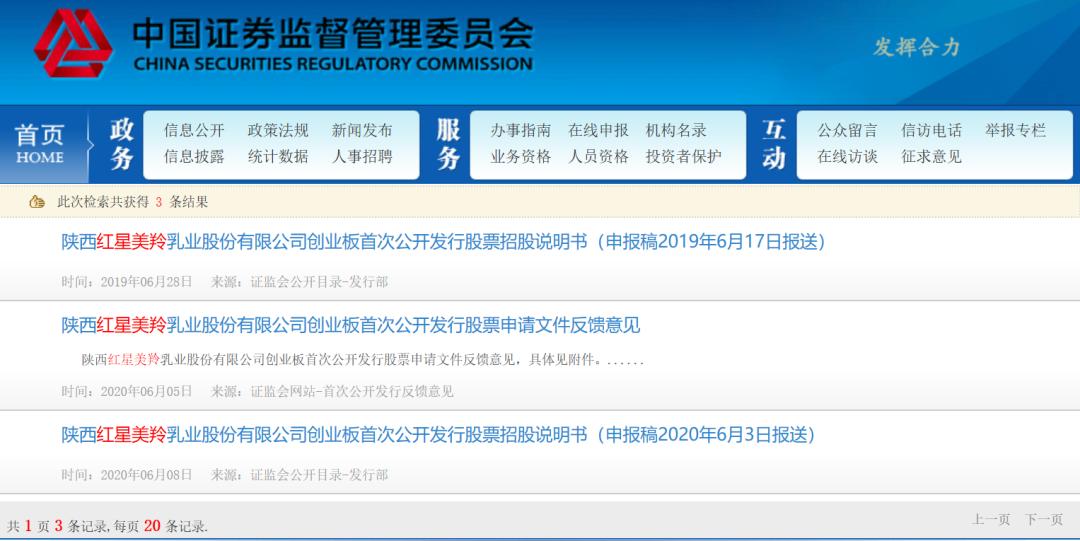Open 办事指南 under 服务
1080x541 pixels.
tap(521, 130)
